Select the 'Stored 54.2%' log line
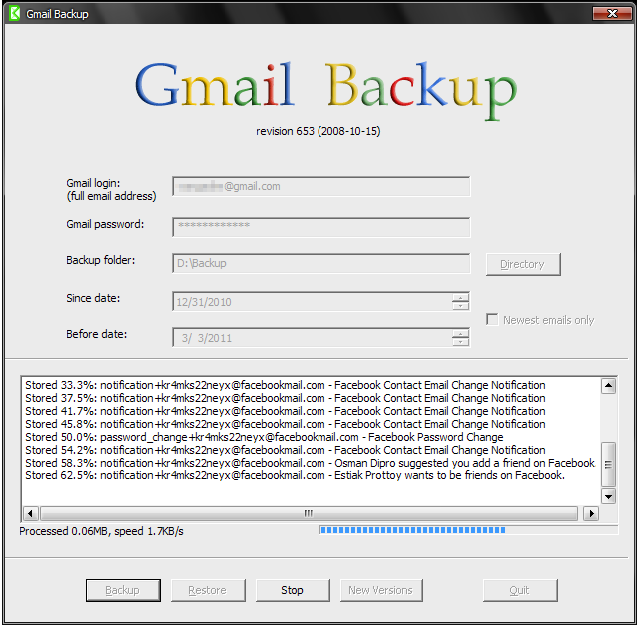This screenshot has height=627, width=640. click(285, 450)
